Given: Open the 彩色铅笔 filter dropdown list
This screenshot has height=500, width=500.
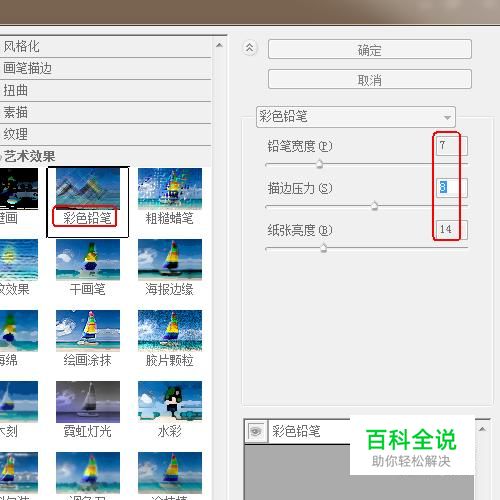Looking at the screenshot, I should (355, 117).
